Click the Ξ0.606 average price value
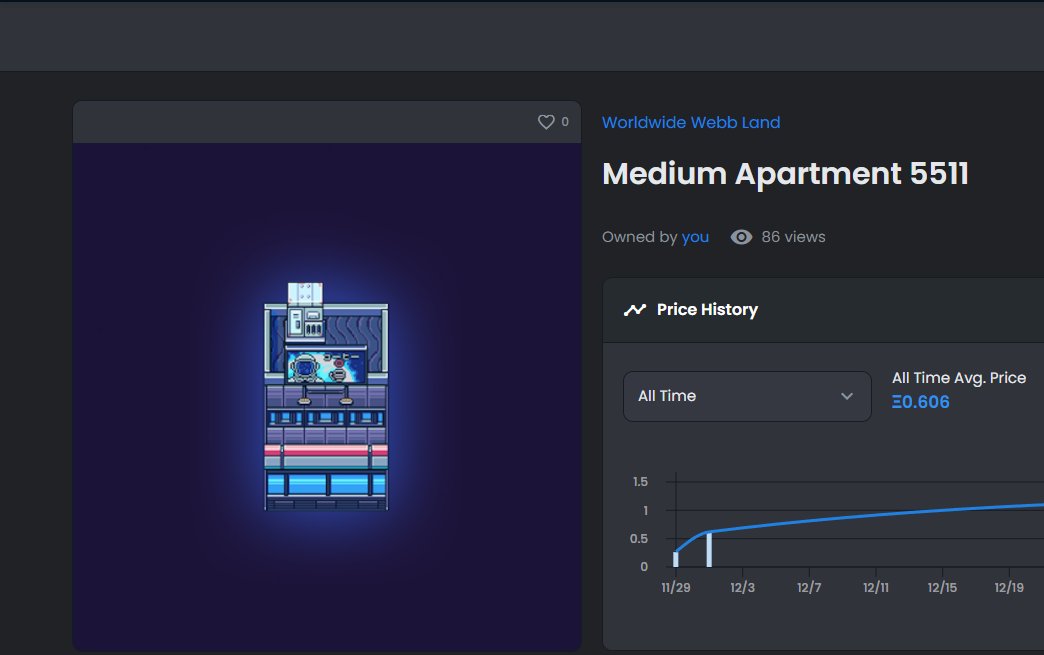Viewport: 1044px width, 655px height. tap(921, 402)
